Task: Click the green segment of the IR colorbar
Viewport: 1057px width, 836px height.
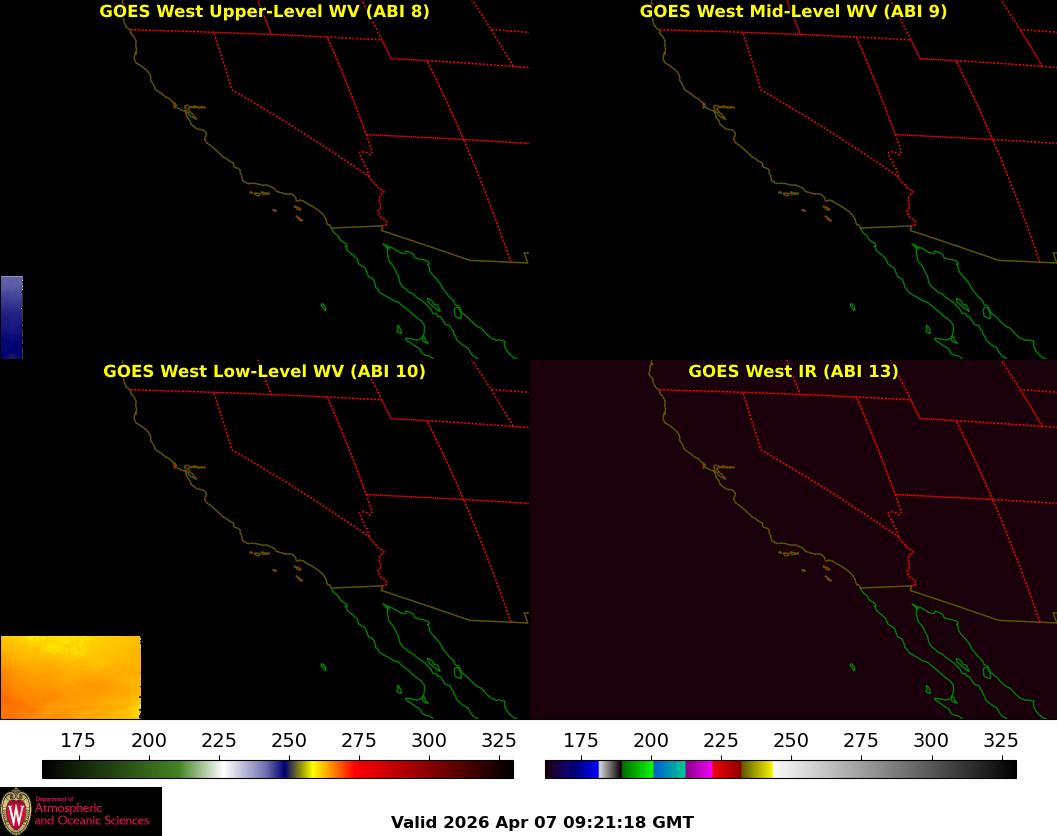Action: point(637,769)
